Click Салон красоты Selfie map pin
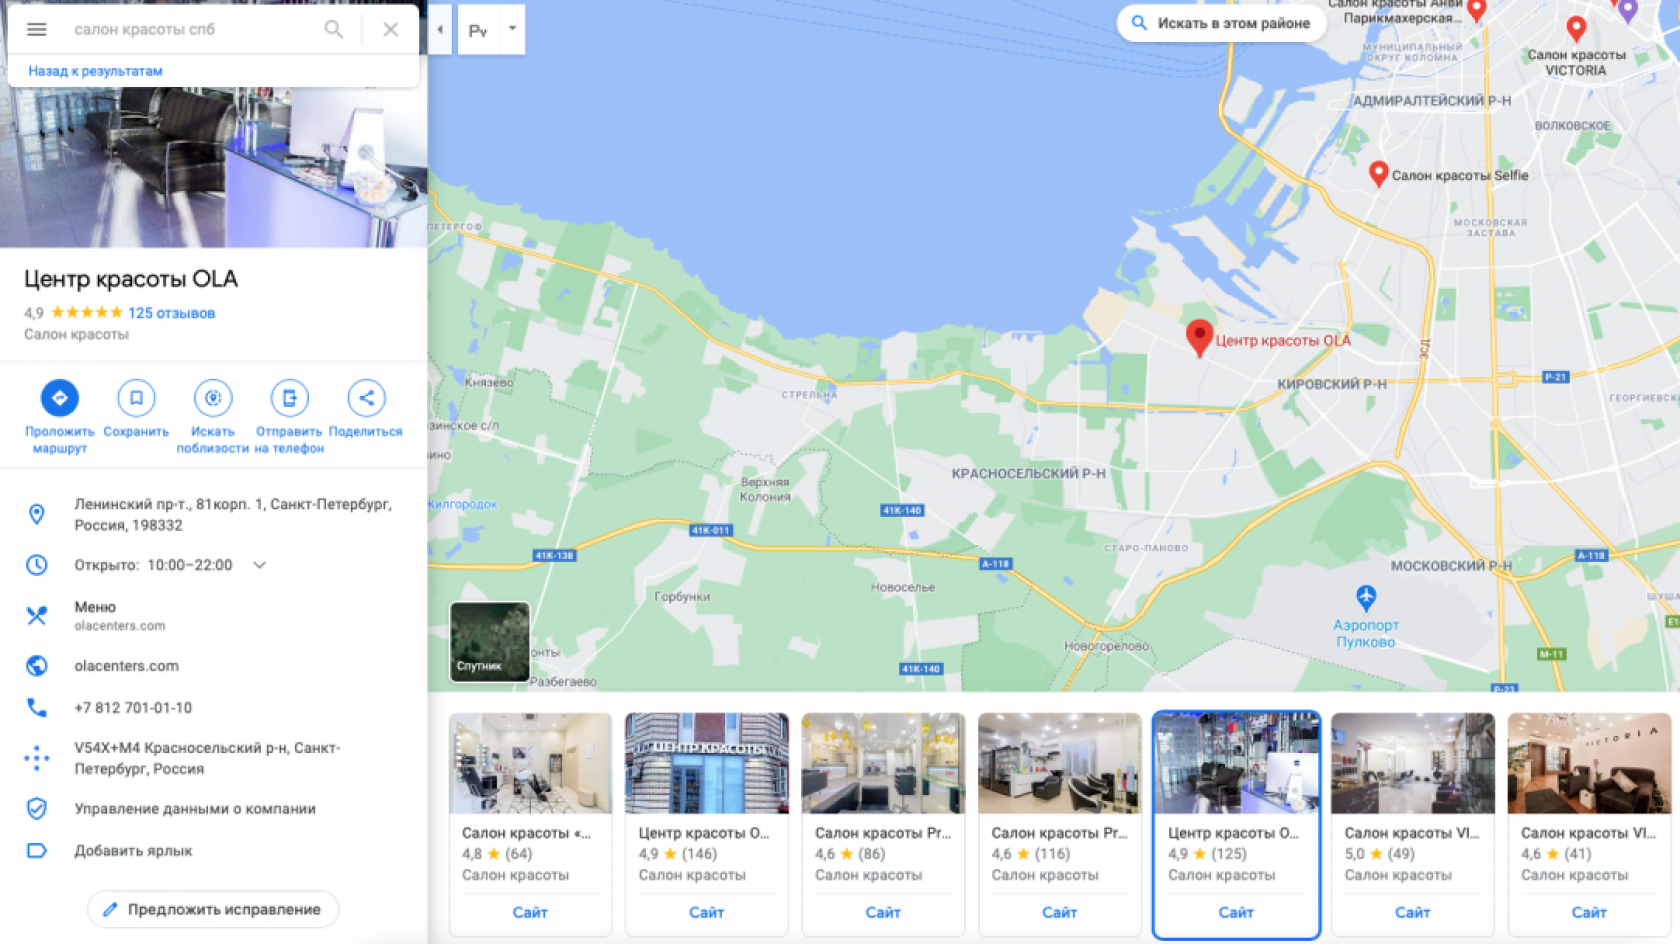1680x944 pixels. pyautogui.click(x=1378, y=173)
